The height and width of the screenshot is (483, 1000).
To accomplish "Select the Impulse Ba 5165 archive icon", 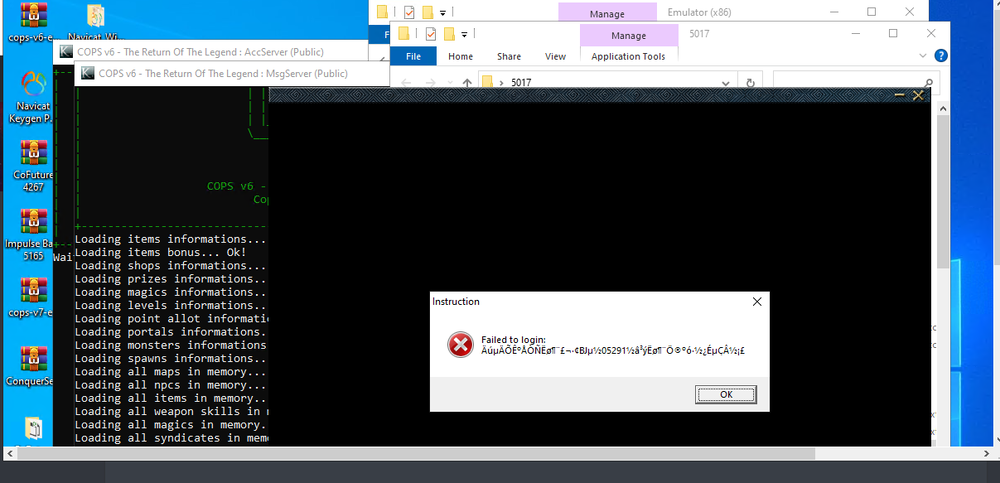I will pyautogui.click(x=33, y=222).
